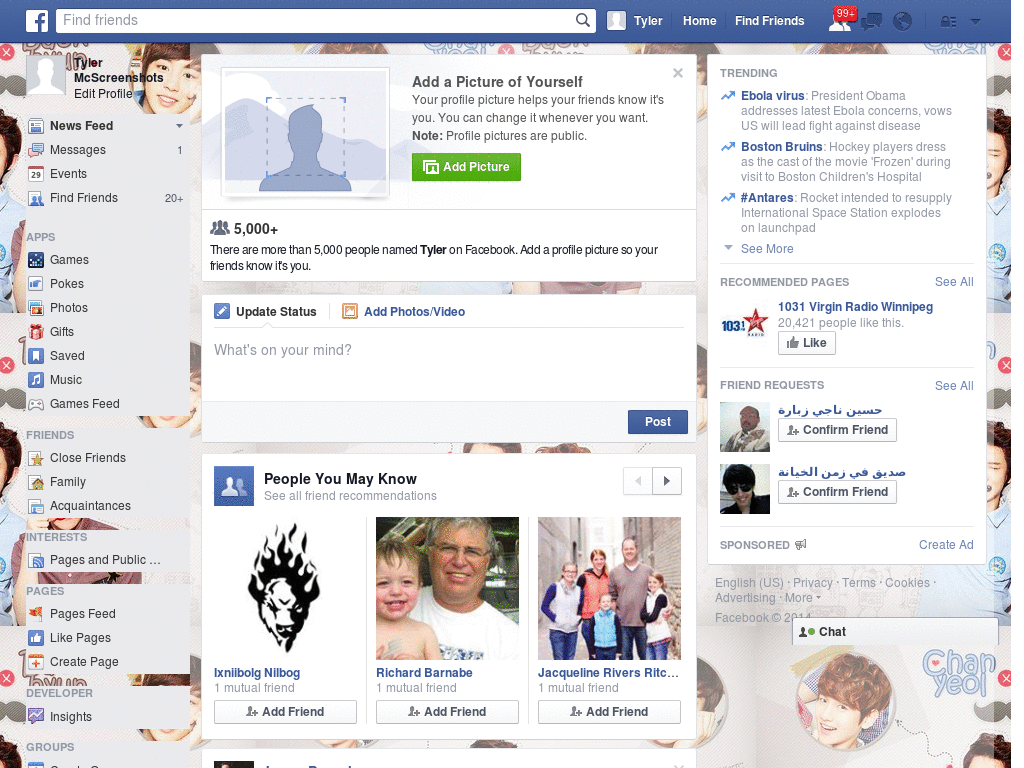The image size is (1024, 768).
Task: Expand the account dropdown arrow in top bar
Action: [976, 22]
